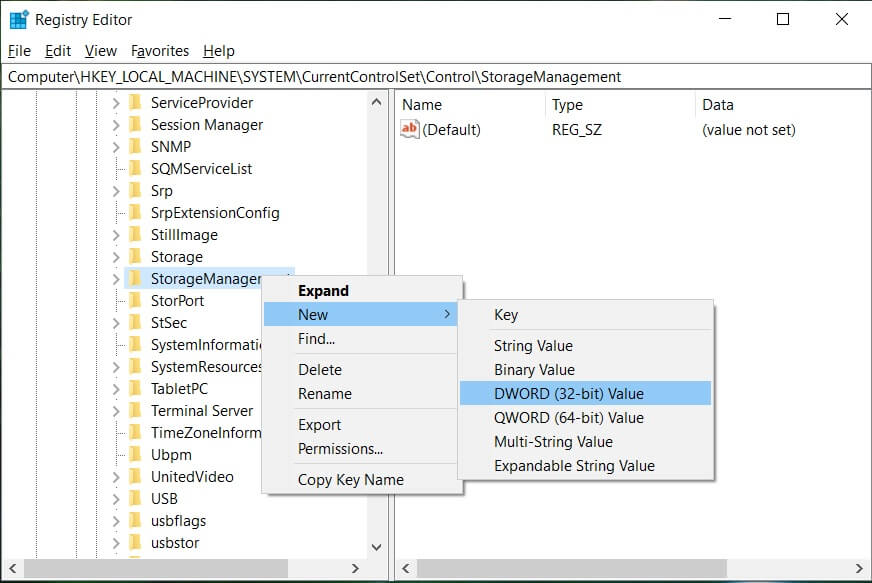
Task: Expand the usbstor key
Action: click(116, 544)
